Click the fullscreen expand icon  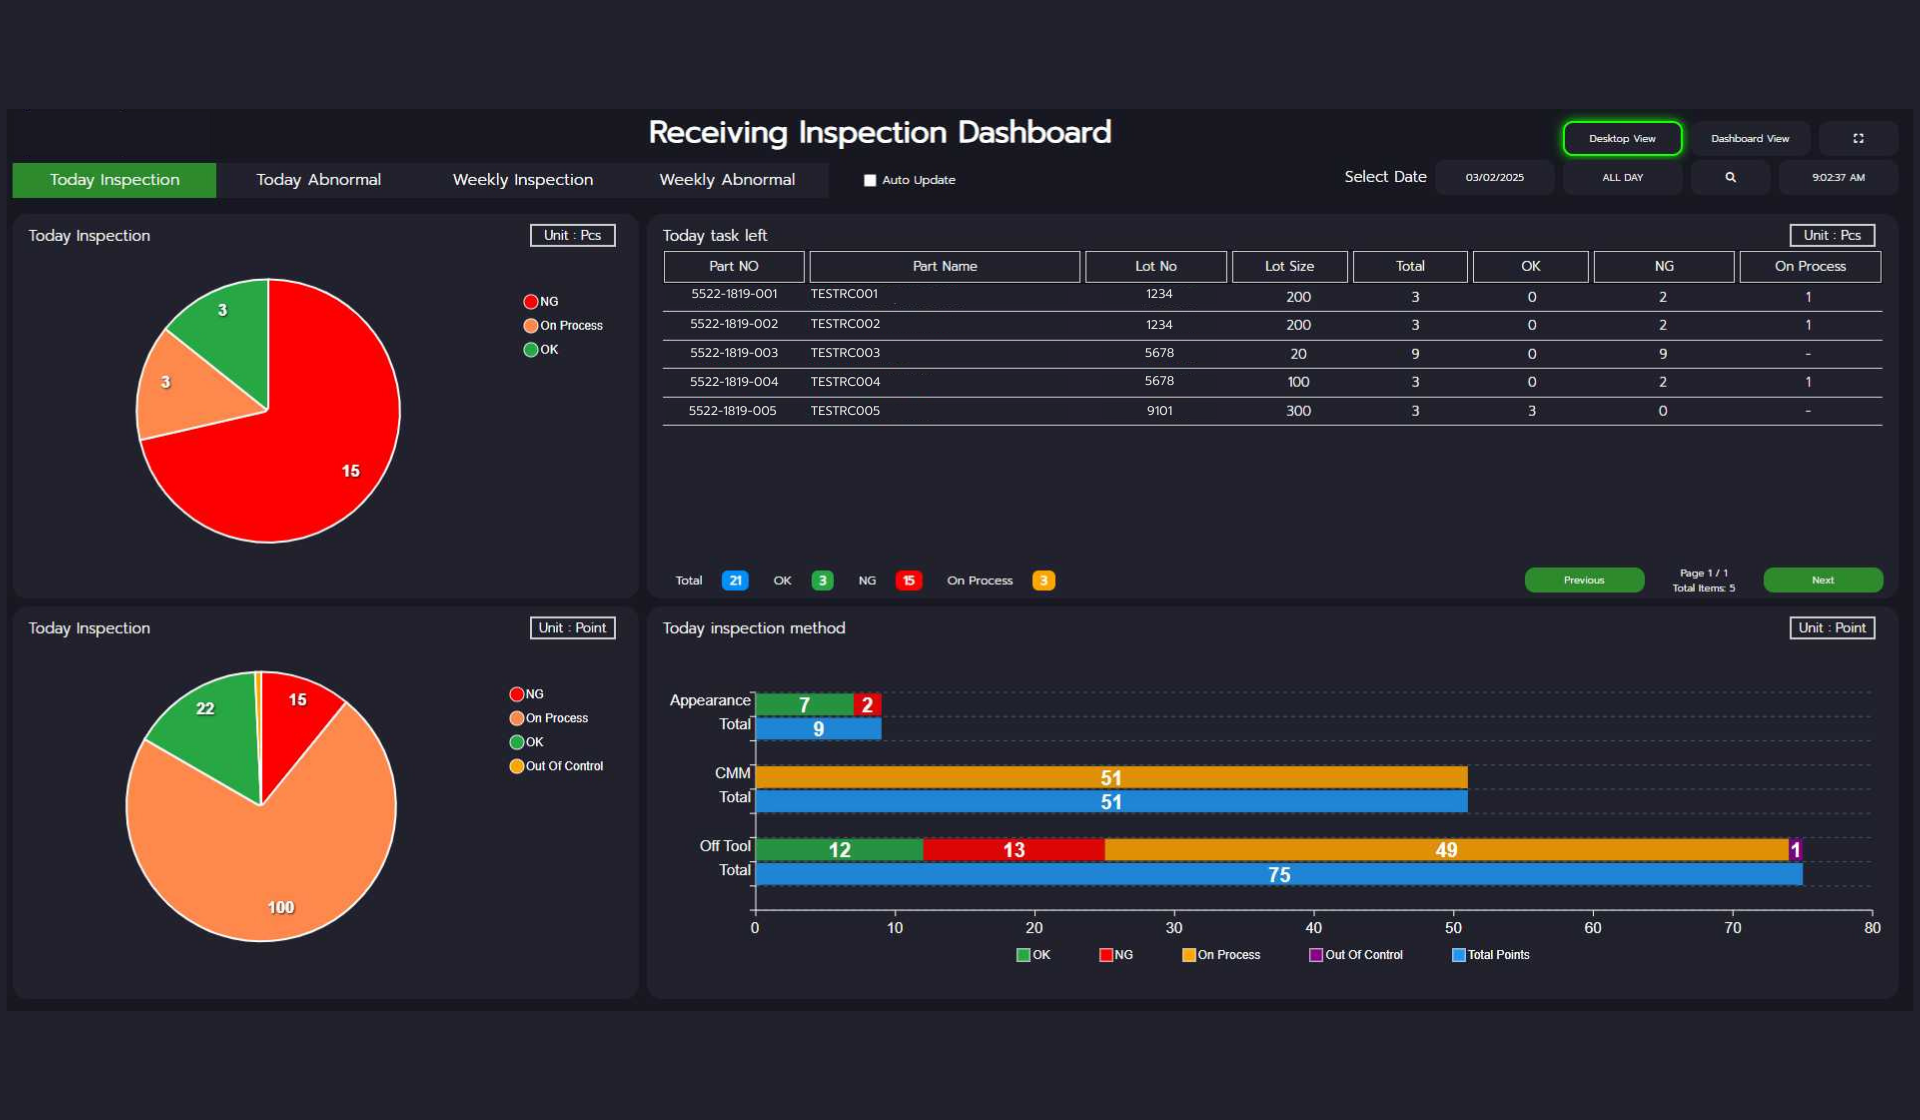coord(1858,138)
